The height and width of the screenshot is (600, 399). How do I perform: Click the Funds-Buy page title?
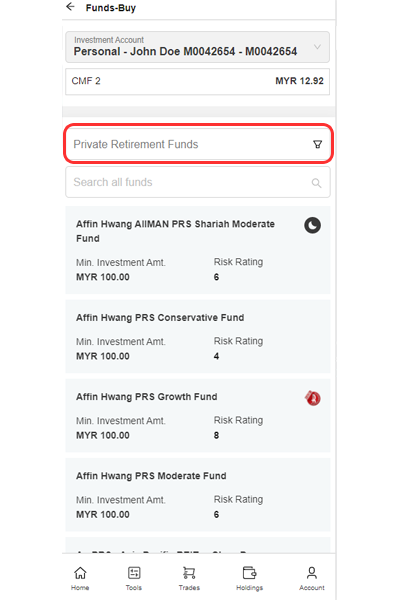click(111, 8)
